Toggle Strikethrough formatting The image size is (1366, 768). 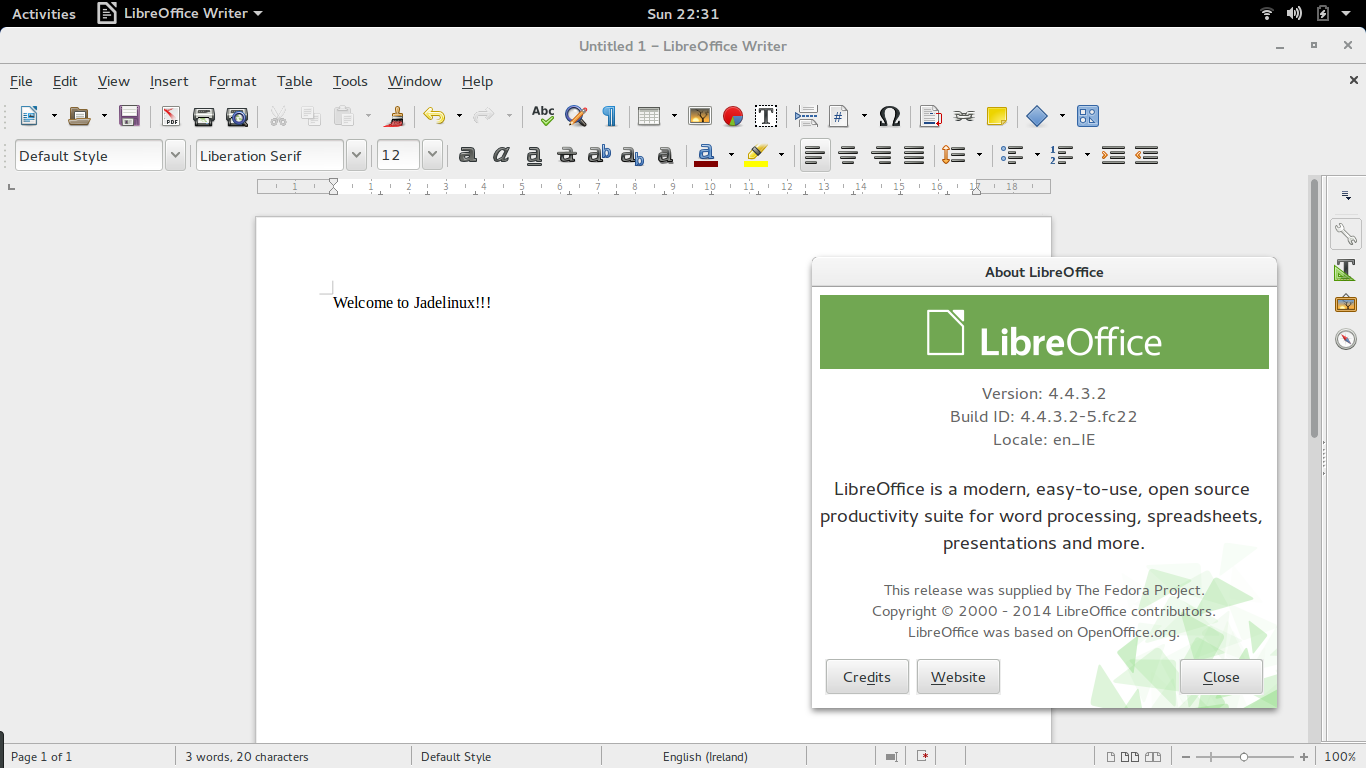coord(567,155)
